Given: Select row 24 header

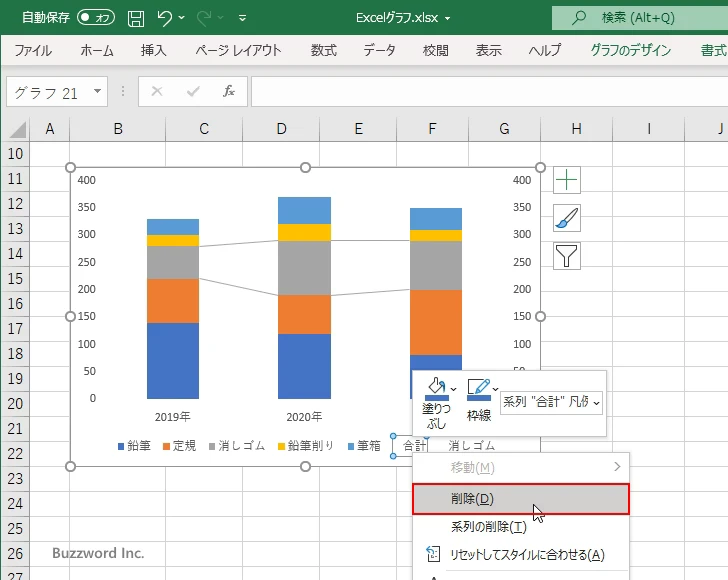Looking at the screenshot, I should coord(15,503).
